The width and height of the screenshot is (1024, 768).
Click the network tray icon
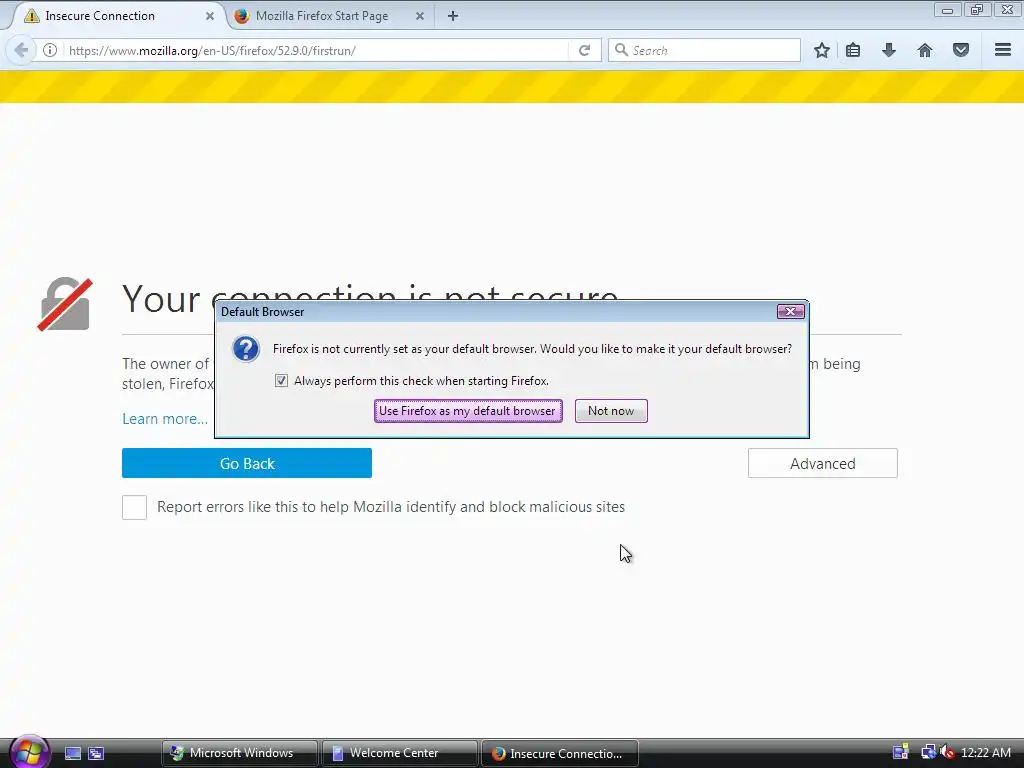(927, 752)
